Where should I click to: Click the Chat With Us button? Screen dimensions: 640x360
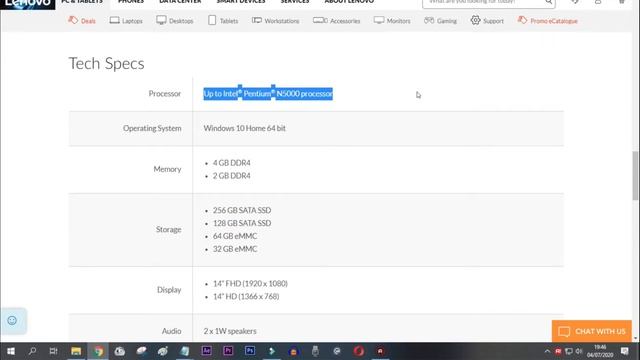[x=591, y=331]
